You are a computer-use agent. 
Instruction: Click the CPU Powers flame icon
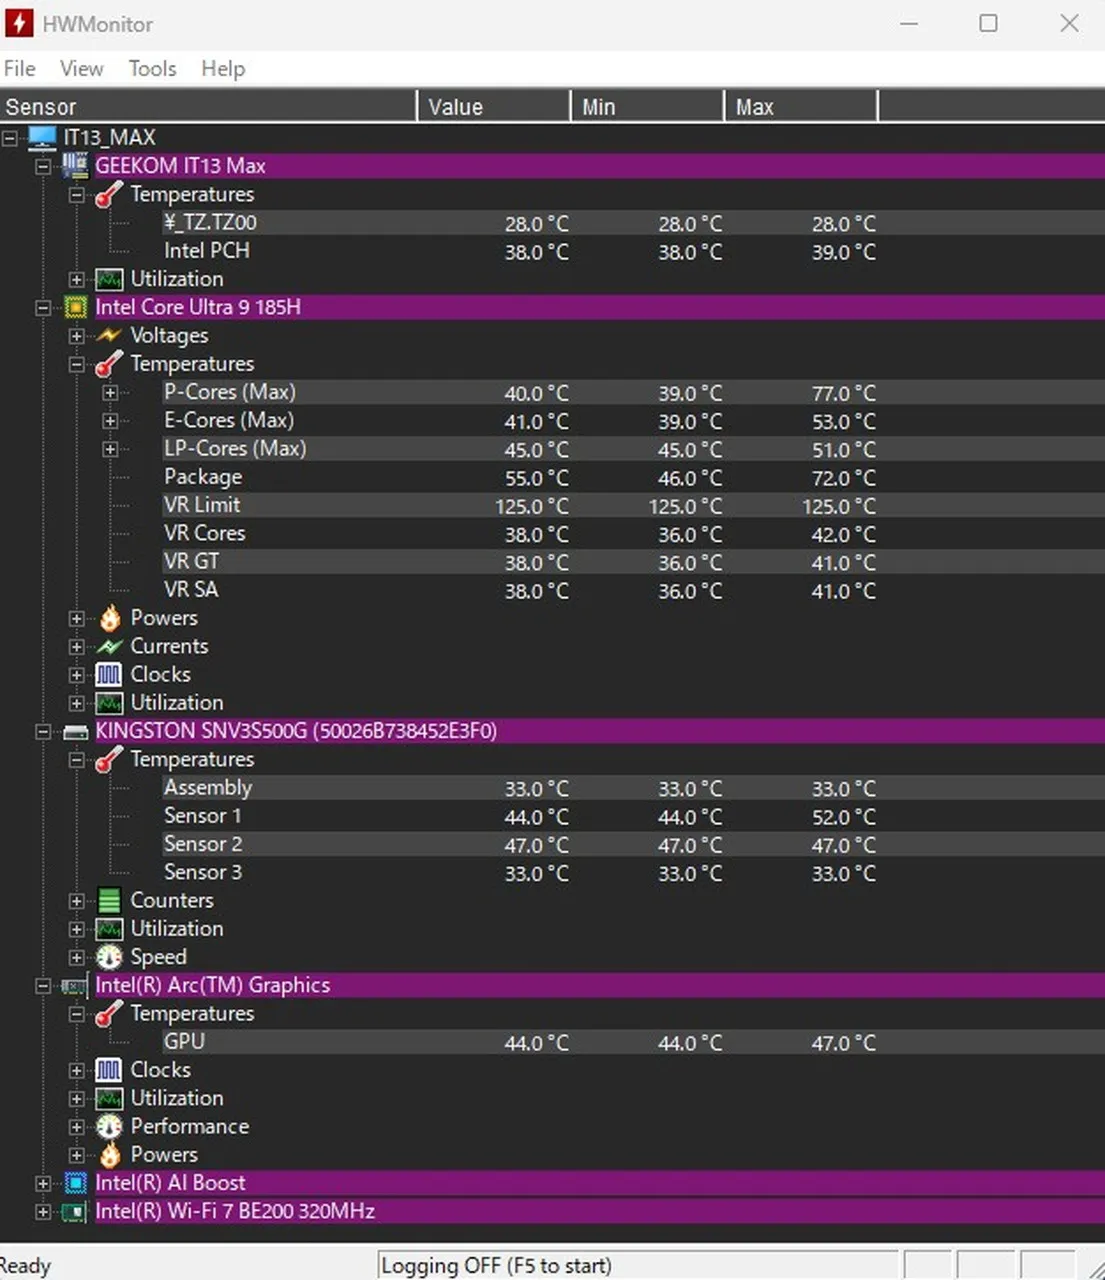point(109,618)
